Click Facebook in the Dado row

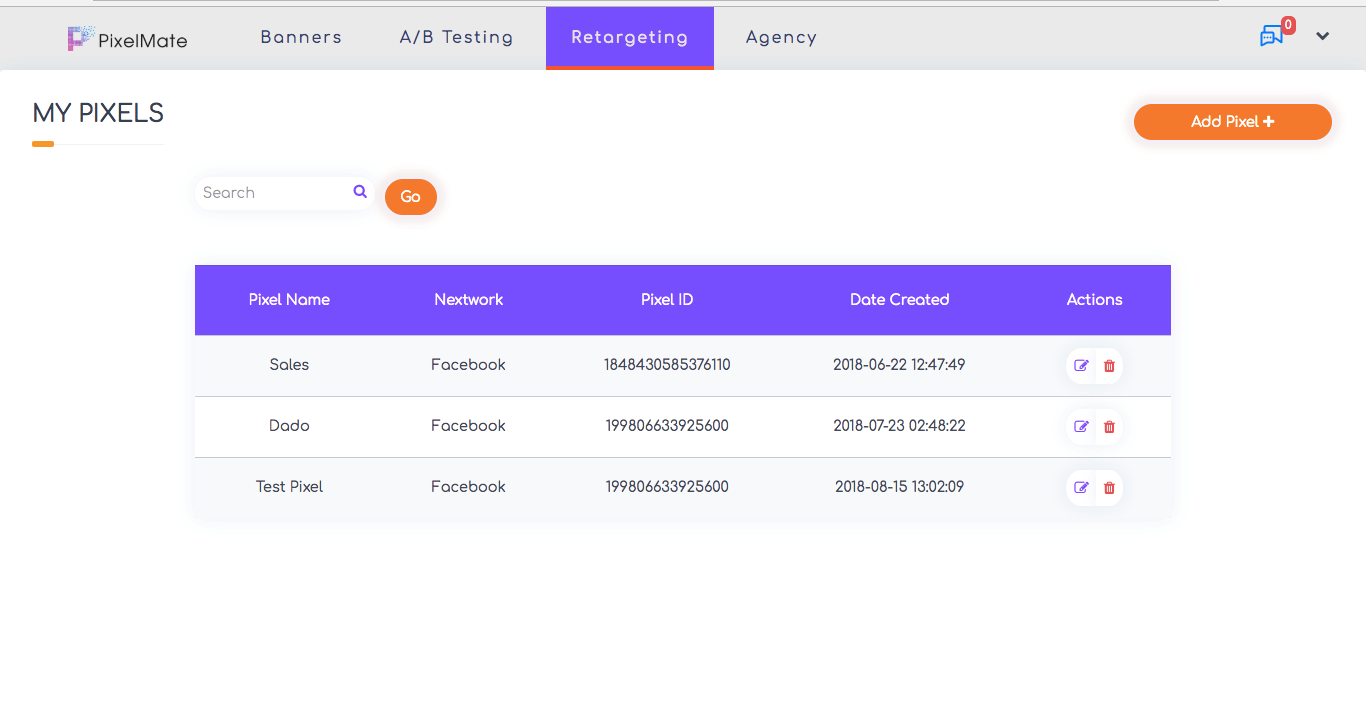pos(468,426)
